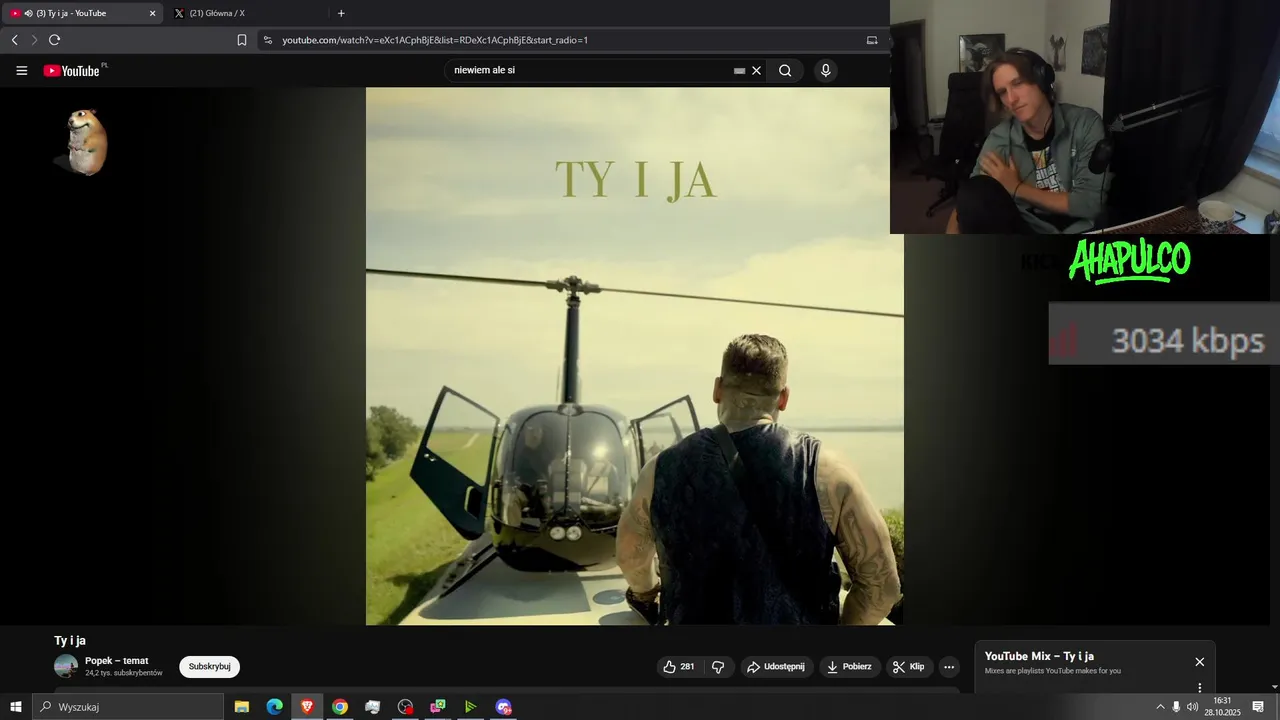
Task: Dislike the video with thumbs down
Action: click(x=718, y=667)
